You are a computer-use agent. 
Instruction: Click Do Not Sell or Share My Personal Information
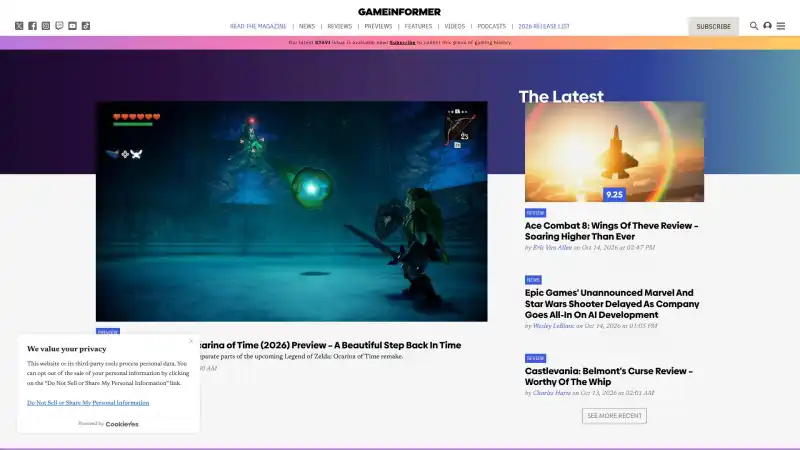point(88,403)
